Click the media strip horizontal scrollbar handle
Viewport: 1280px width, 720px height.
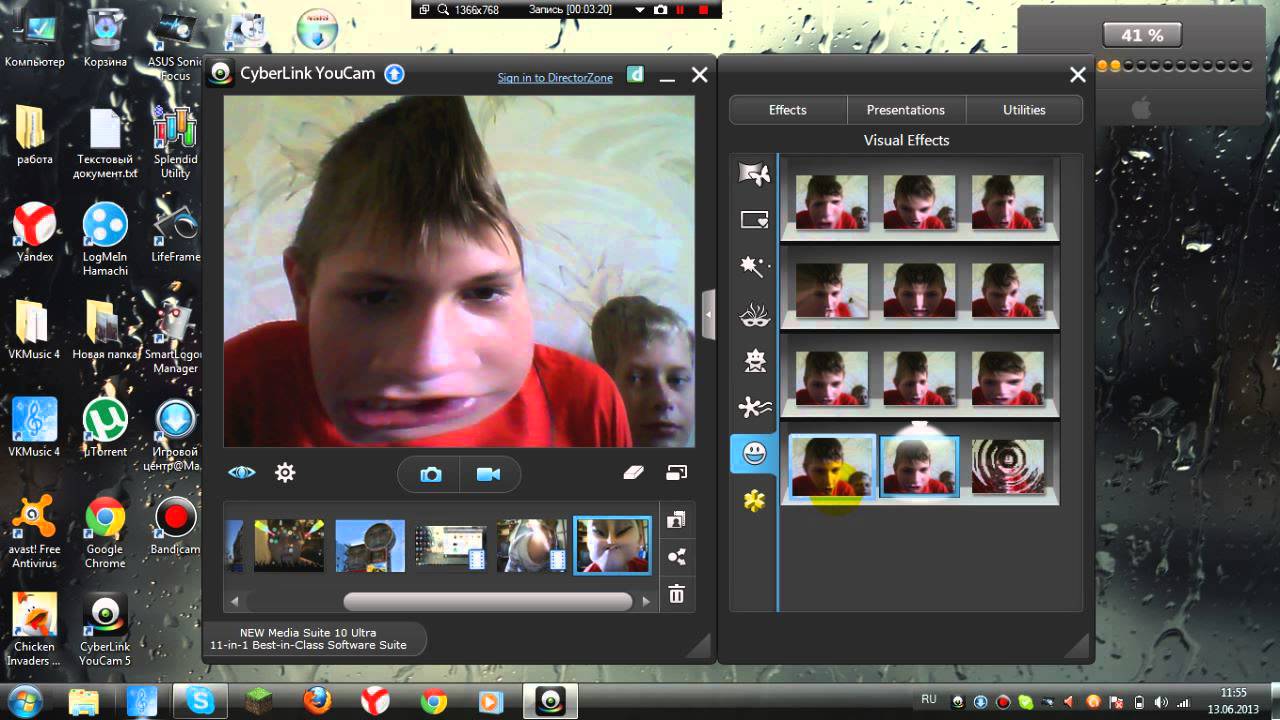488,601
